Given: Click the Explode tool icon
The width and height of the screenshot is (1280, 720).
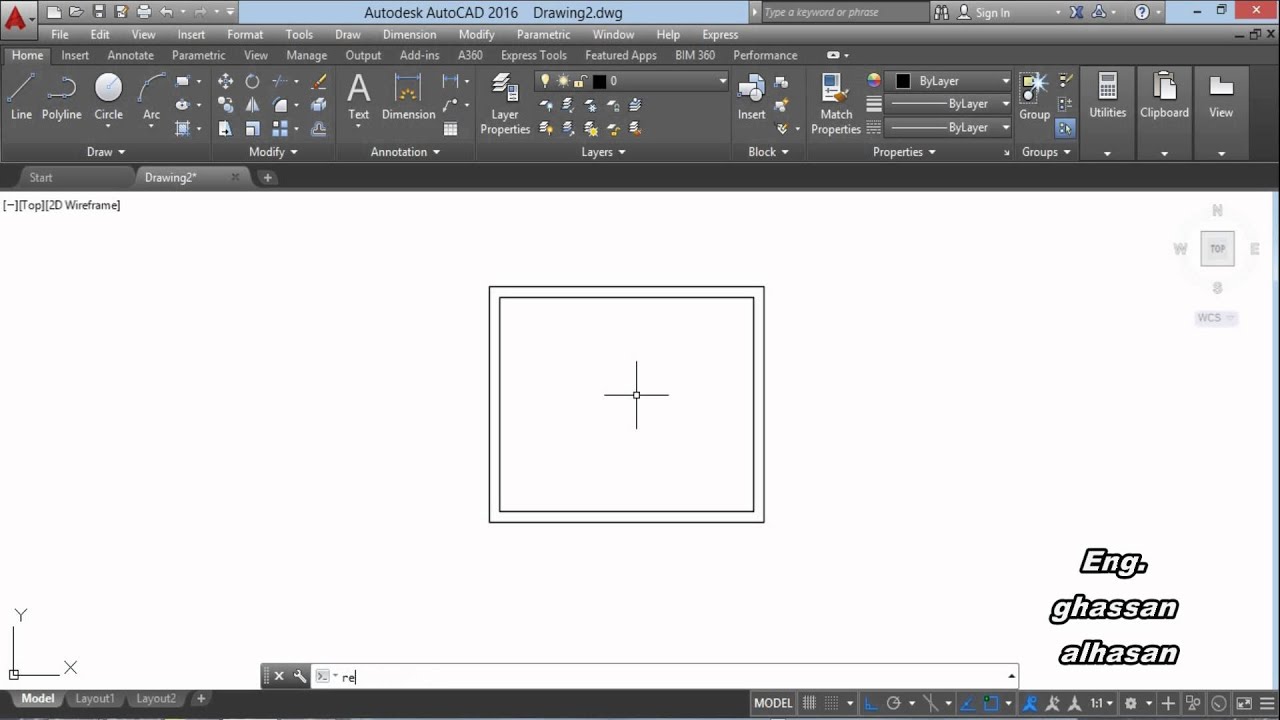Looking at the screenshot, I should pyautogui.click(x=318, y=105).
